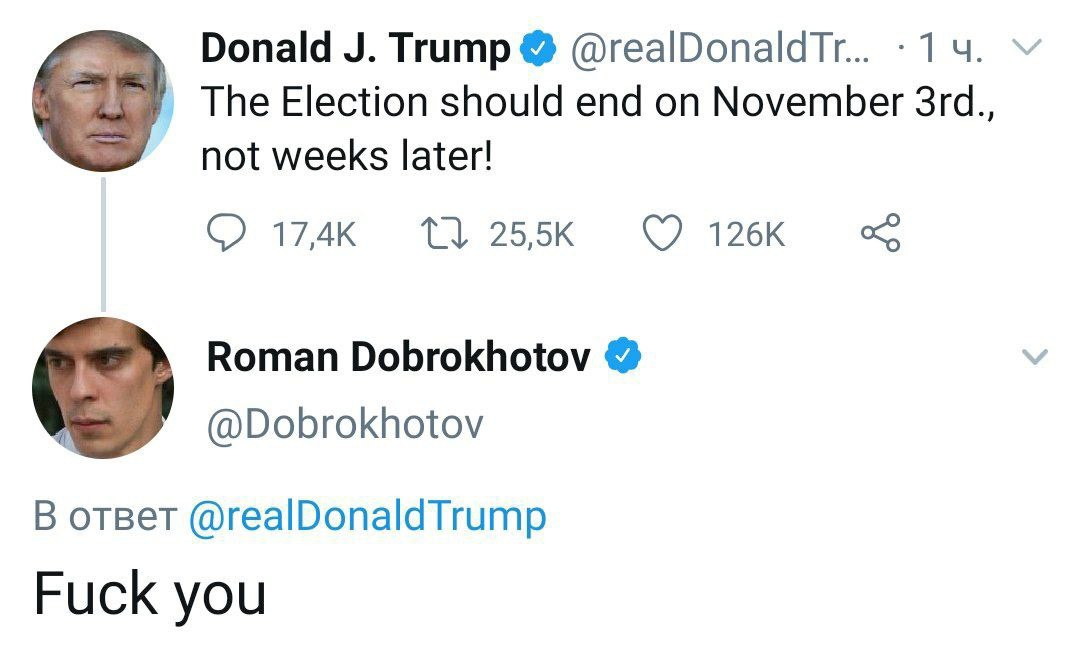Open the 17,4K replies count

point(314,234)
